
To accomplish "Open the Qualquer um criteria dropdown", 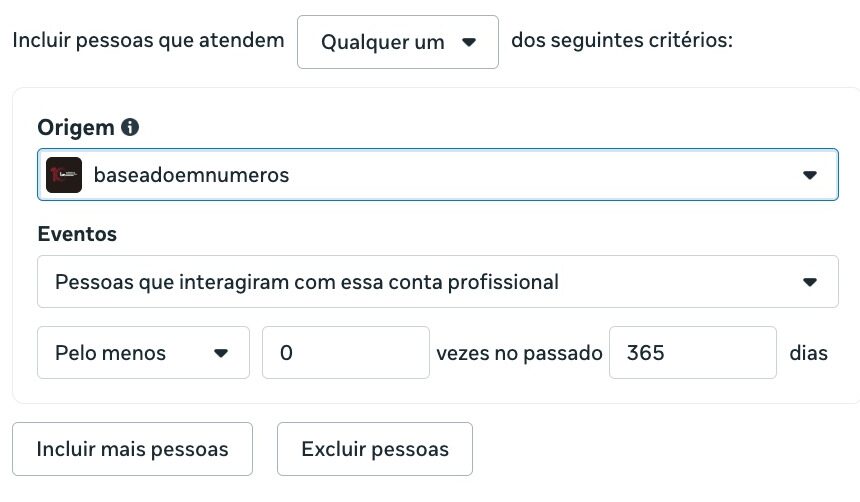I will 397,42.
